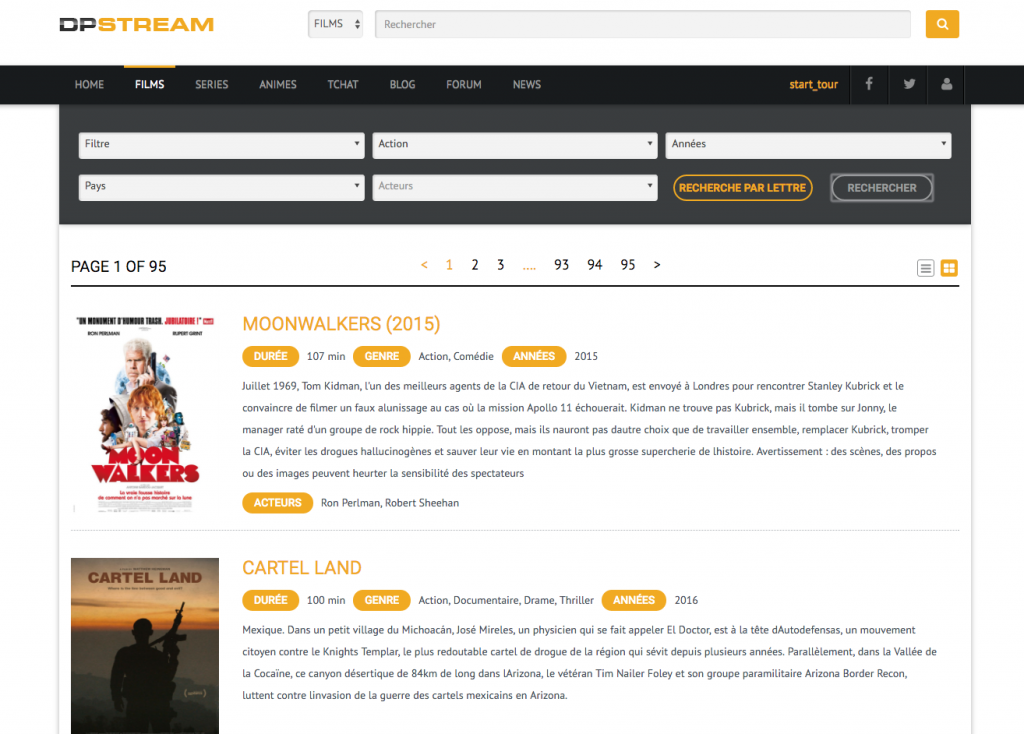
Task: Open the Filtre dropdown
Action: [x=221, y=144]
